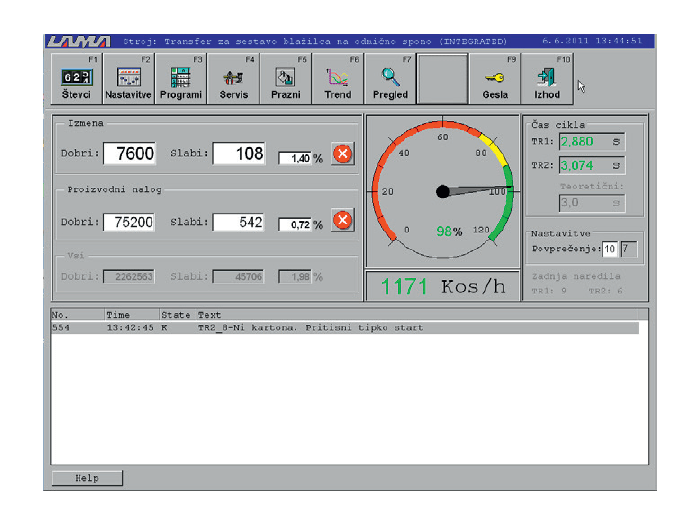
Task: Click the Povprečenje field showing 7
Action: pos(629,249)
